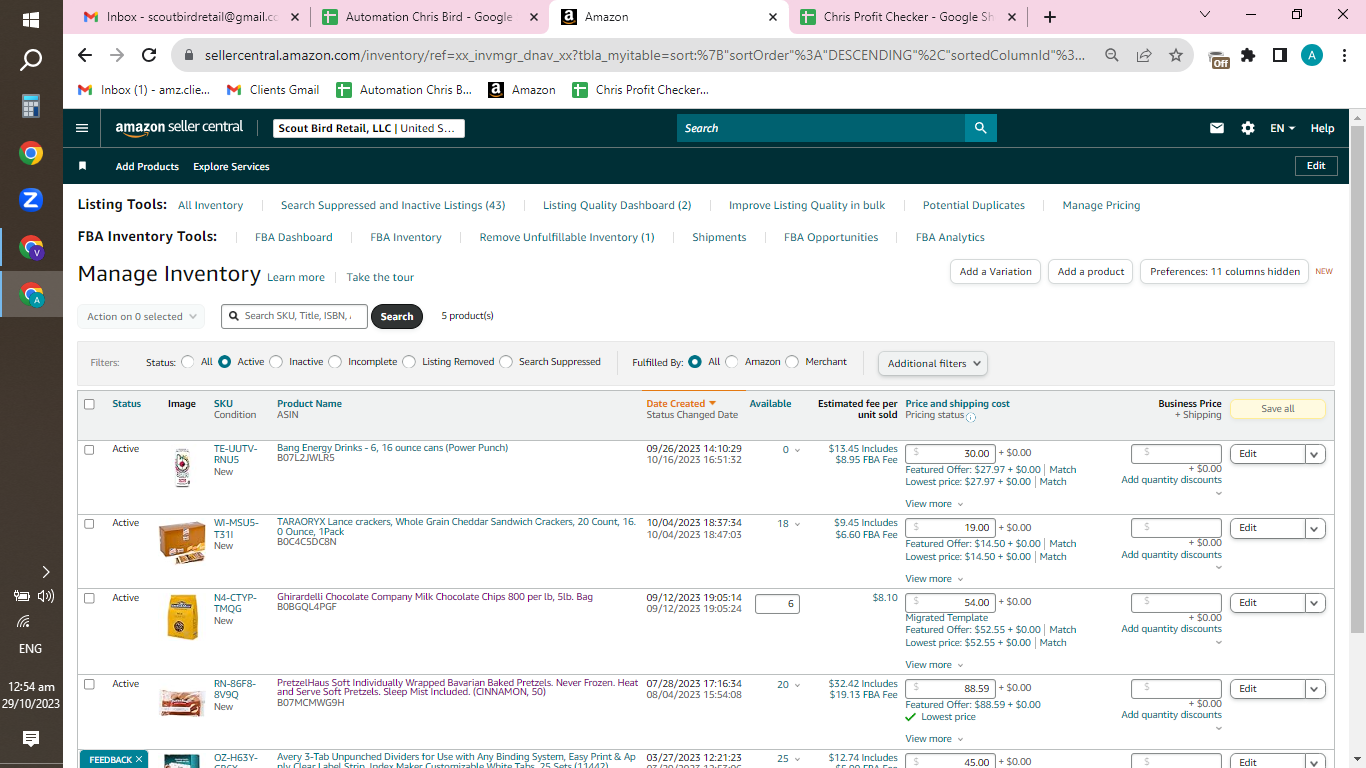The height and width of the screenshot is (768, 1366).
Task: Switch to the Automation Chris Bird tab
Action: [429, 17]
